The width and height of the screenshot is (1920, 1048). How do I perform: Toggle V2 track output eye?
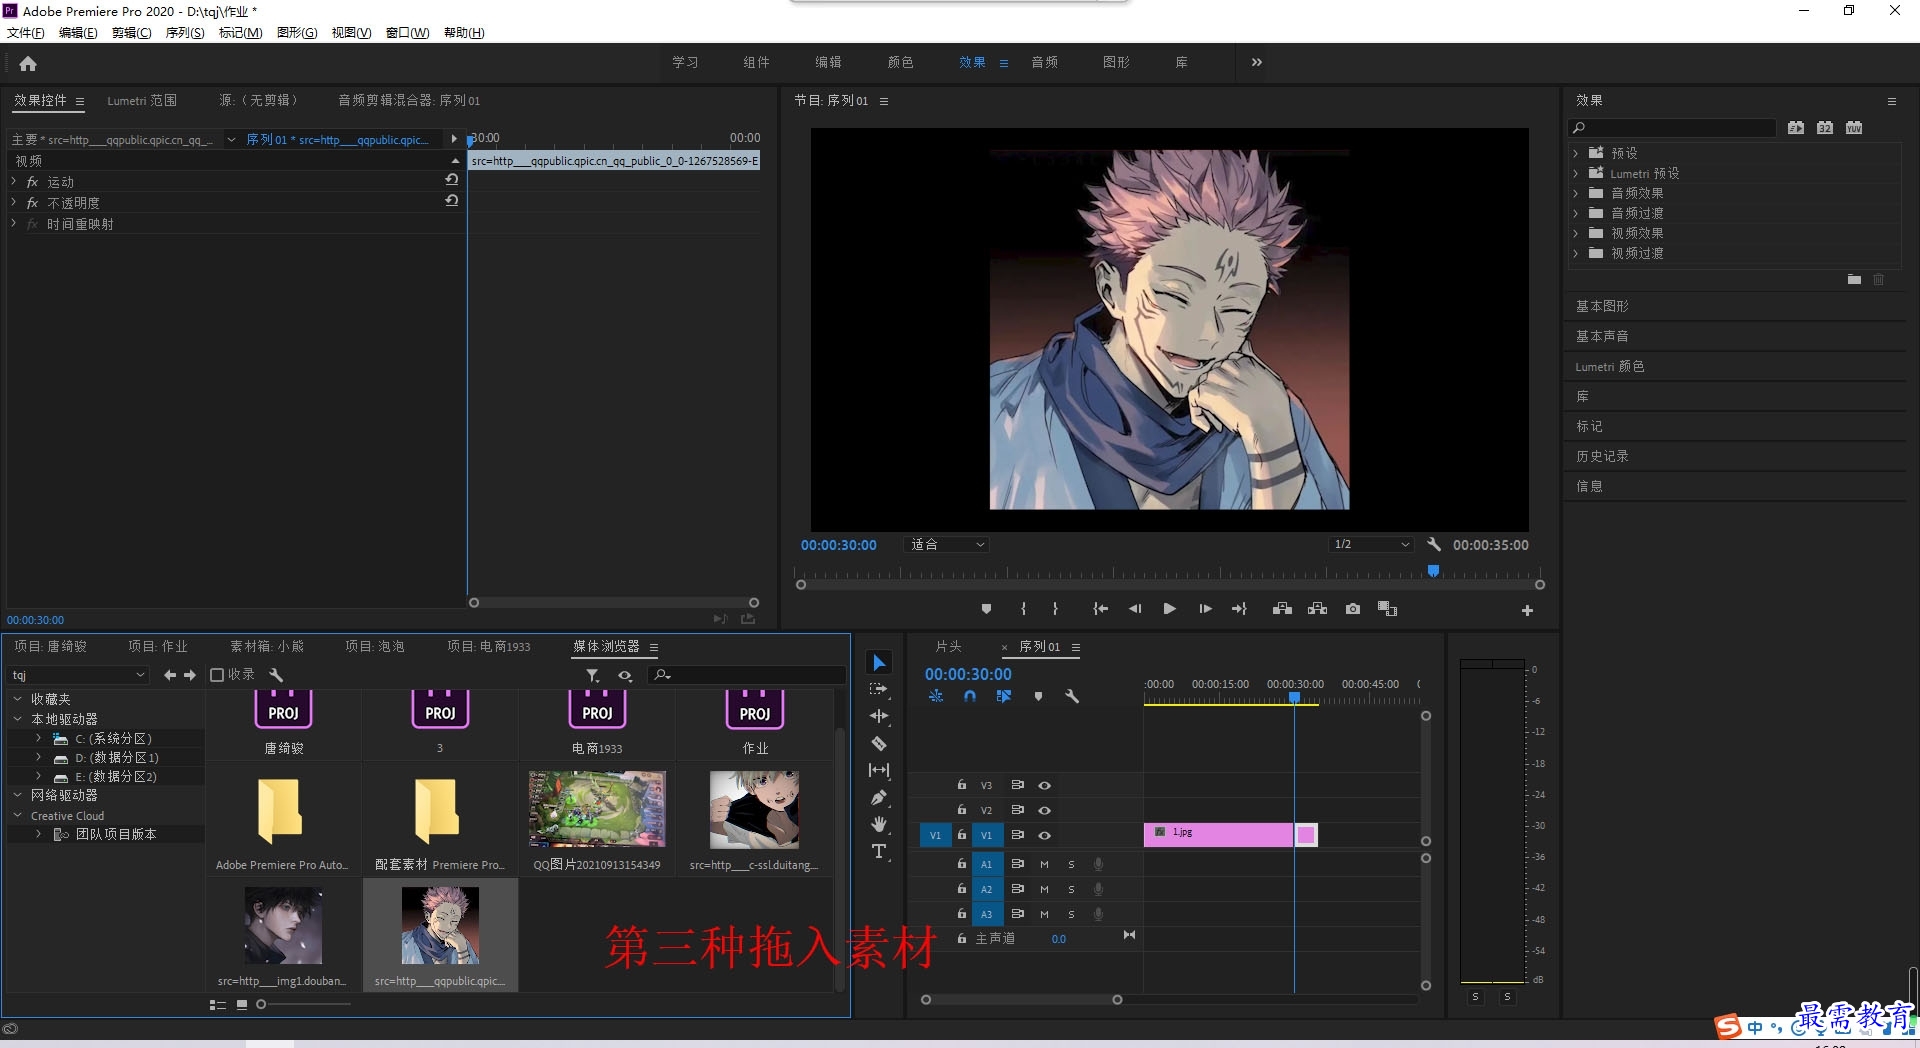pos(1044,810)
